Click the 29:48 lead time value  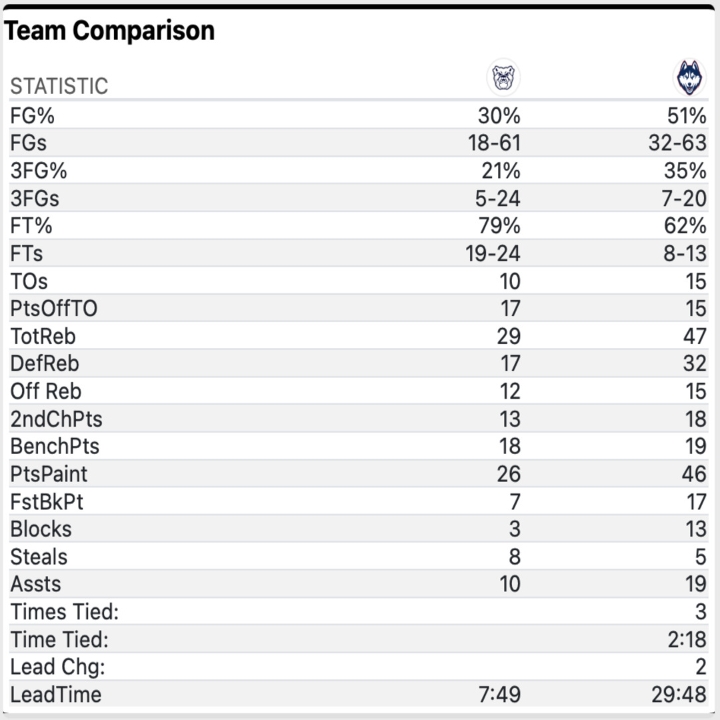(677, 694)
